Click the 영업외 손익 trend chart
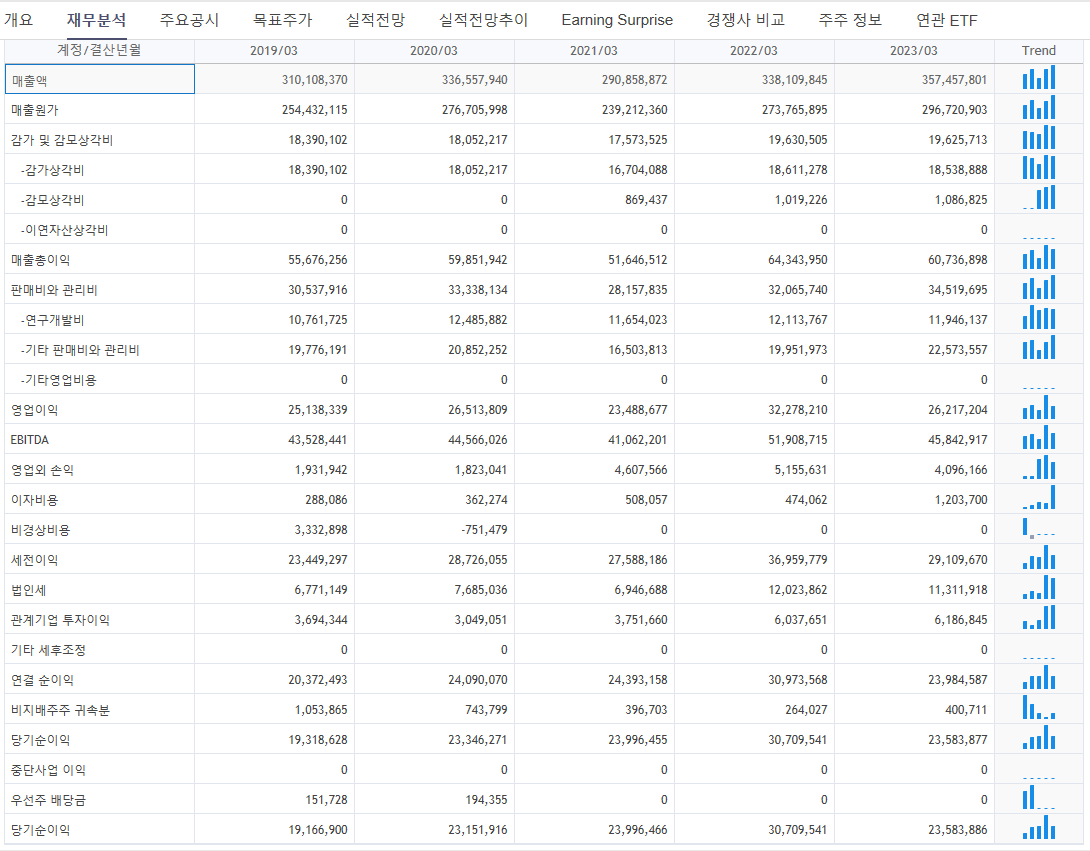Viewport: 1090px width, 851px height. 1039,467
